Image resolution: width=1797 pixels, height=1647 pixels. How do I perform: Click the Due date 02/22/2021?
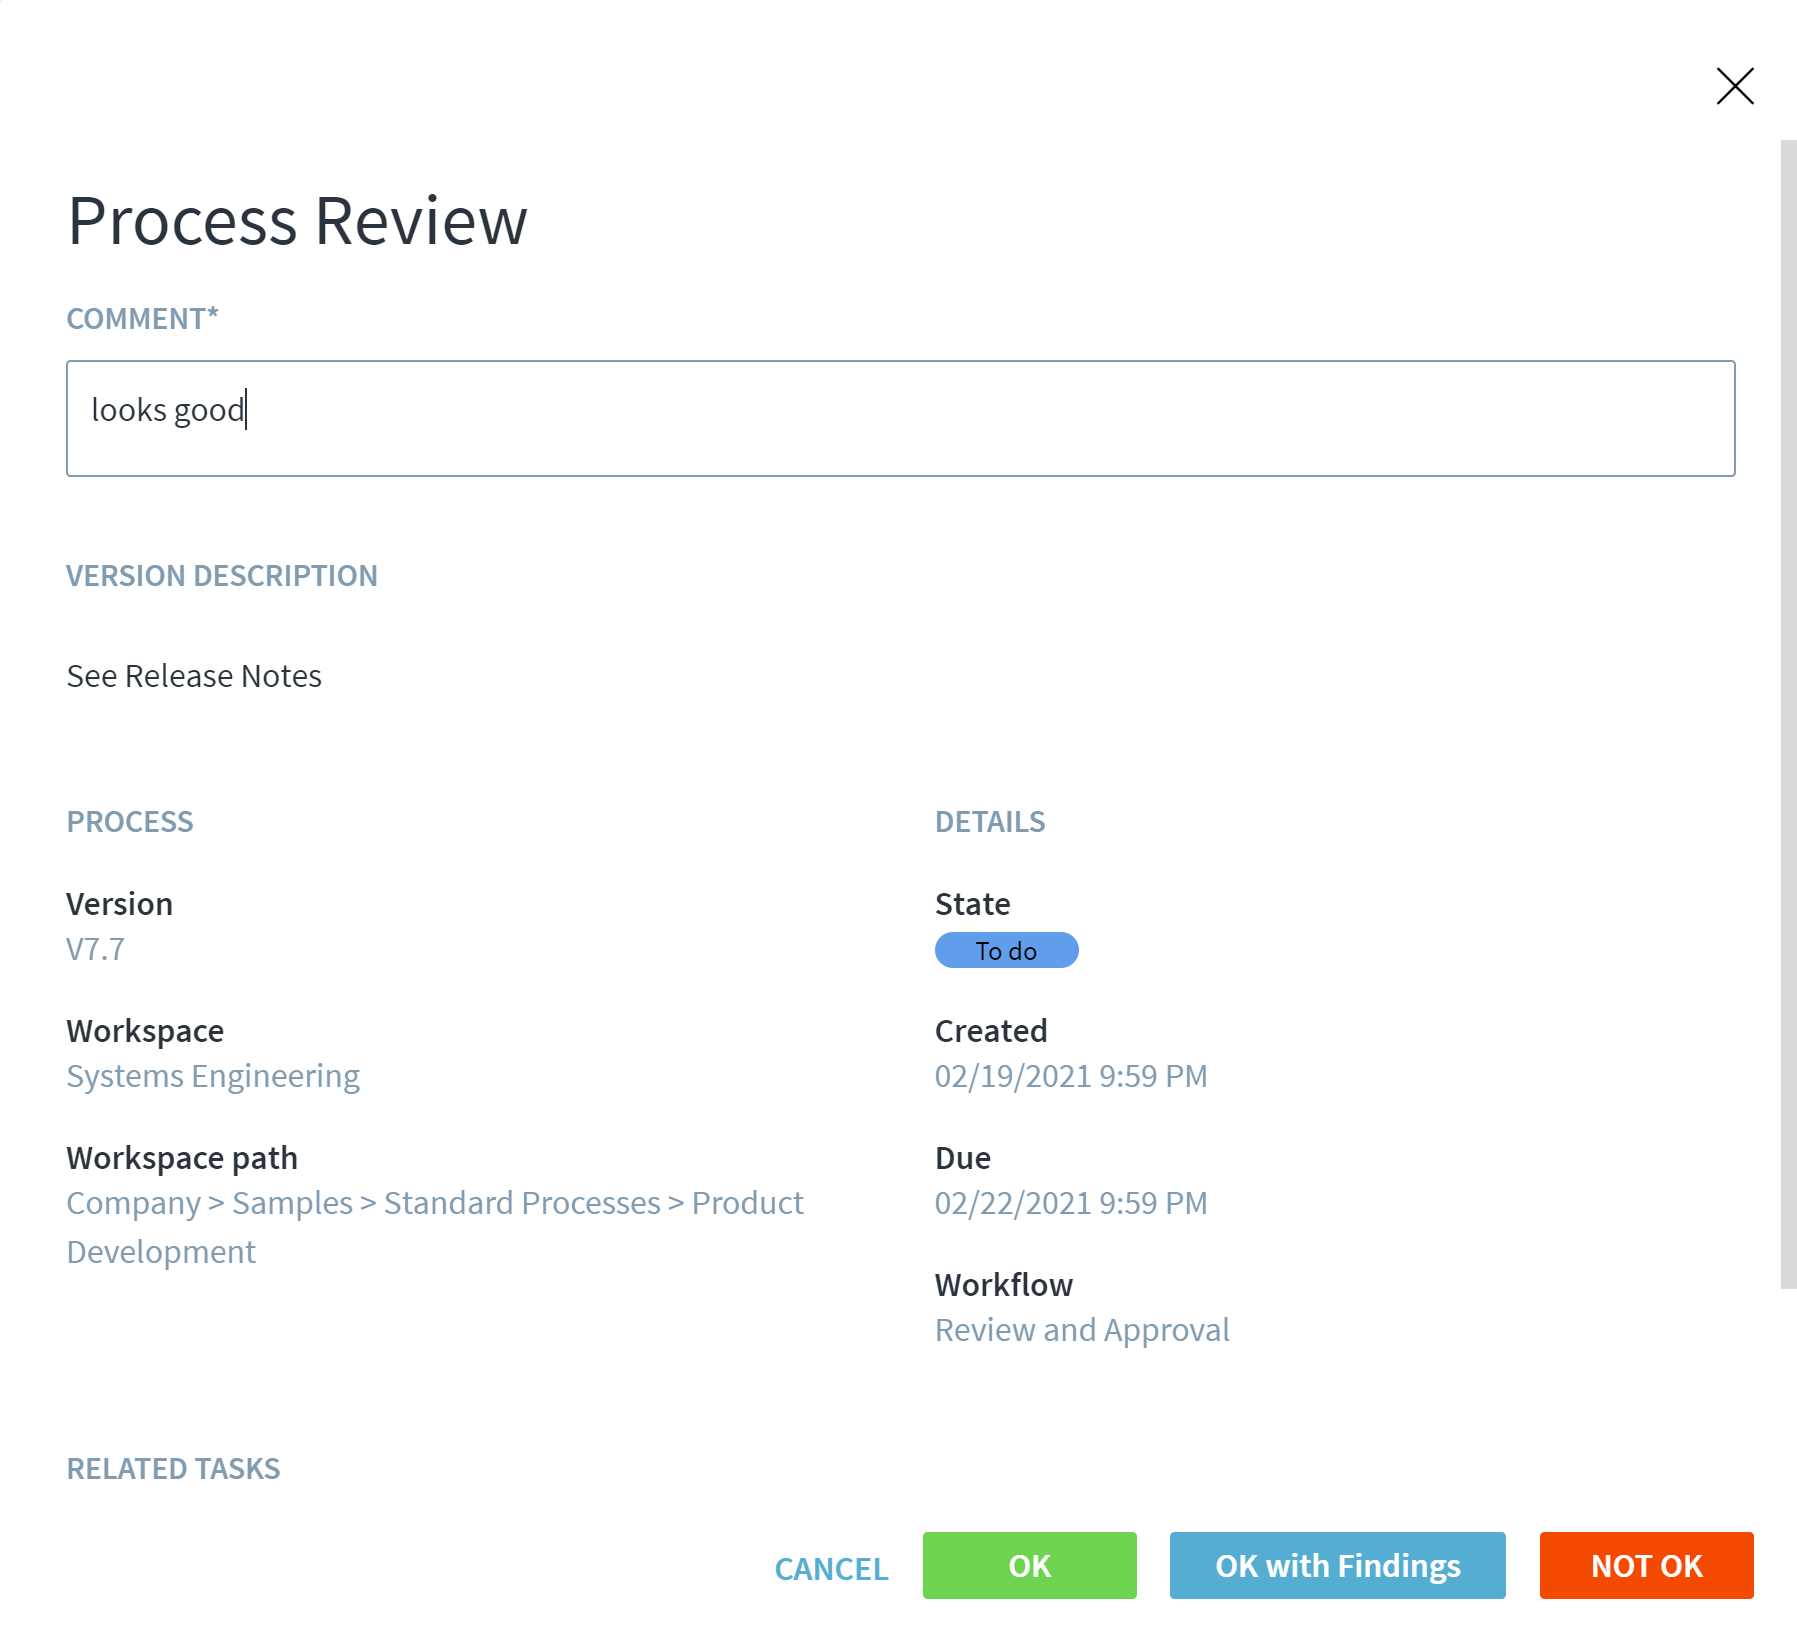[x=1071, y=1203]
